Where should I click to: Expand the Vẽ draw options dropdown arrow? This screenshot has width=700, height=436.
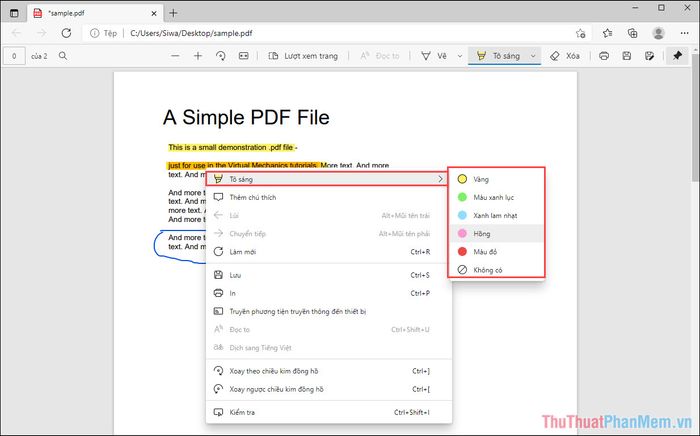pos(460,56)
